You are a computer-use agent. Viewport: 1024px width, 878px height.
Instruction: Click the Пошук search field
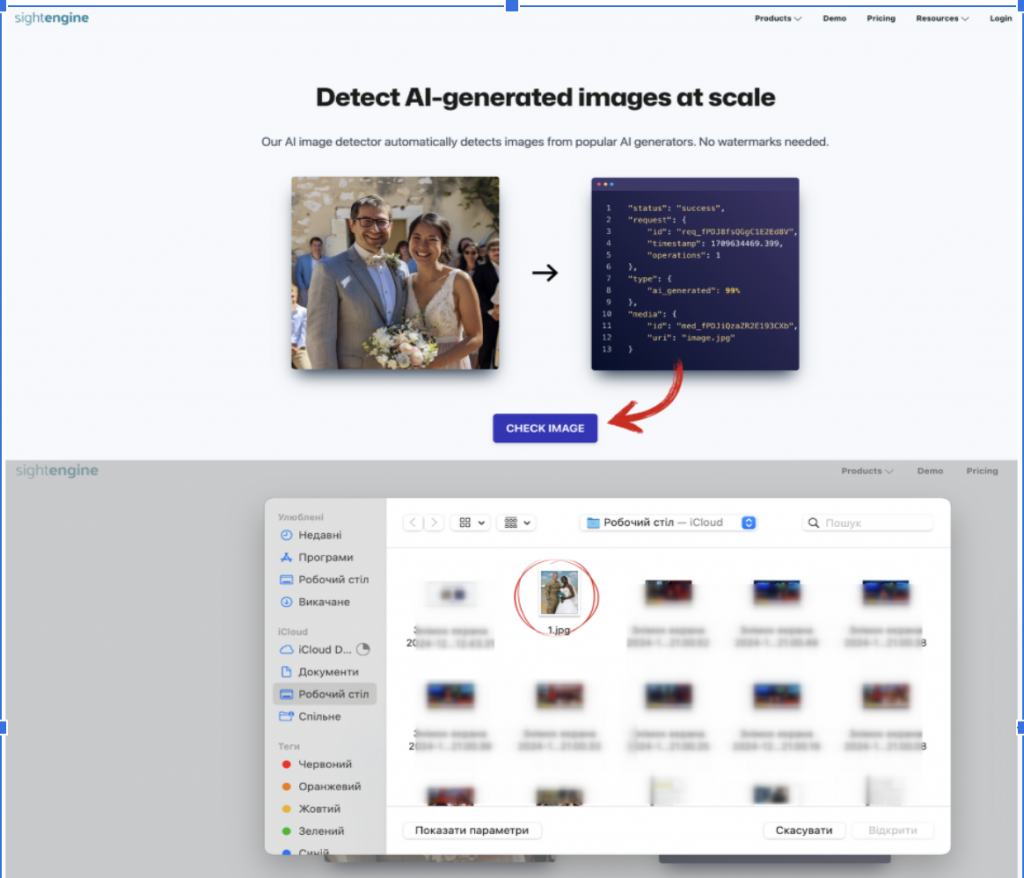tap(867, 523)
